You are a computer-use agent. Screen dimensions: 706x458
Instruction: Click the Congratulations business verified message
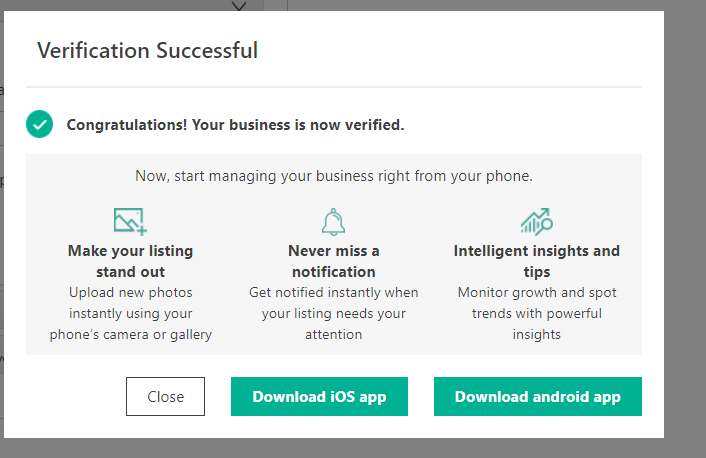235,125
